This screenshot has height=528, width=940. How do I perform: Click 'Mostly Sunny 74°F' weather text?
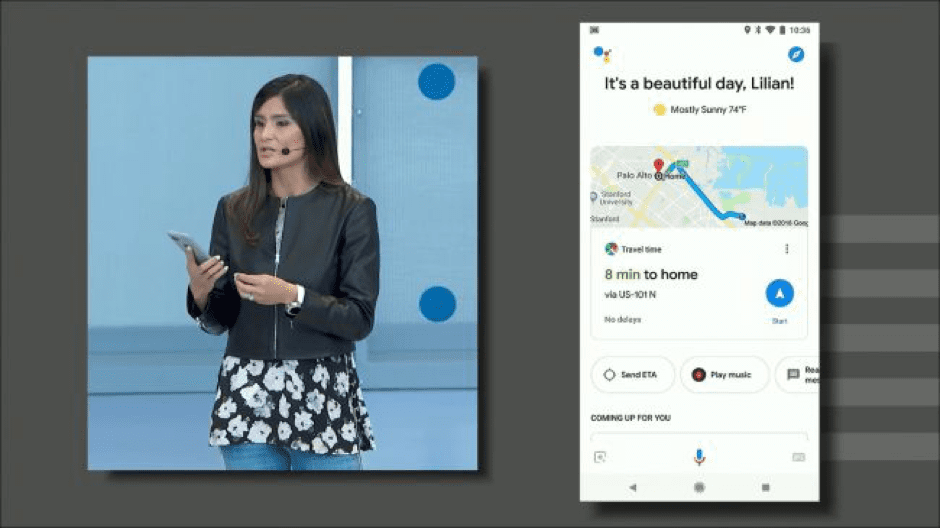(x=708, y=110)
